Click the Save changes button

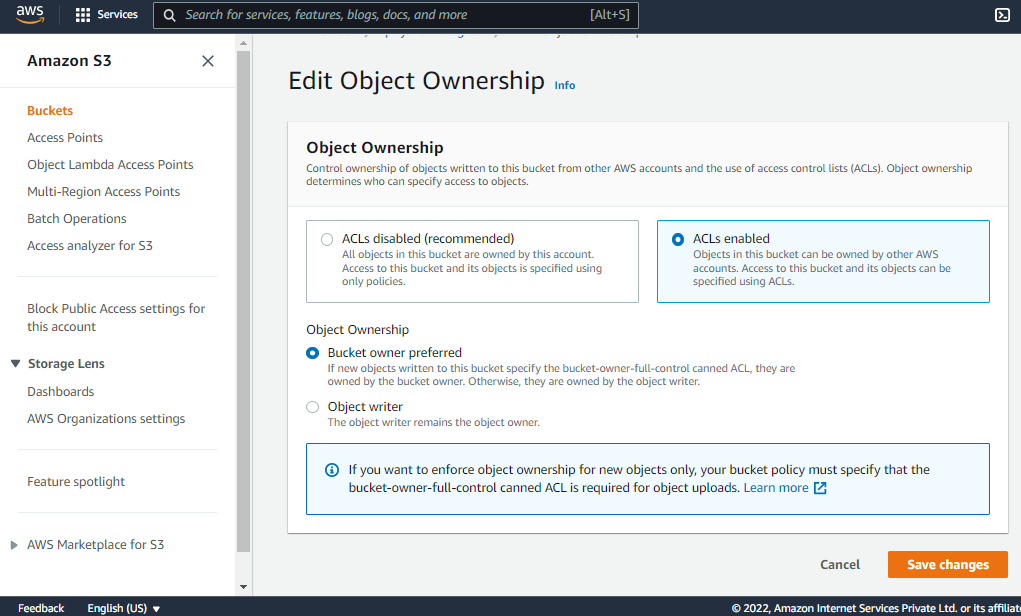947,565
